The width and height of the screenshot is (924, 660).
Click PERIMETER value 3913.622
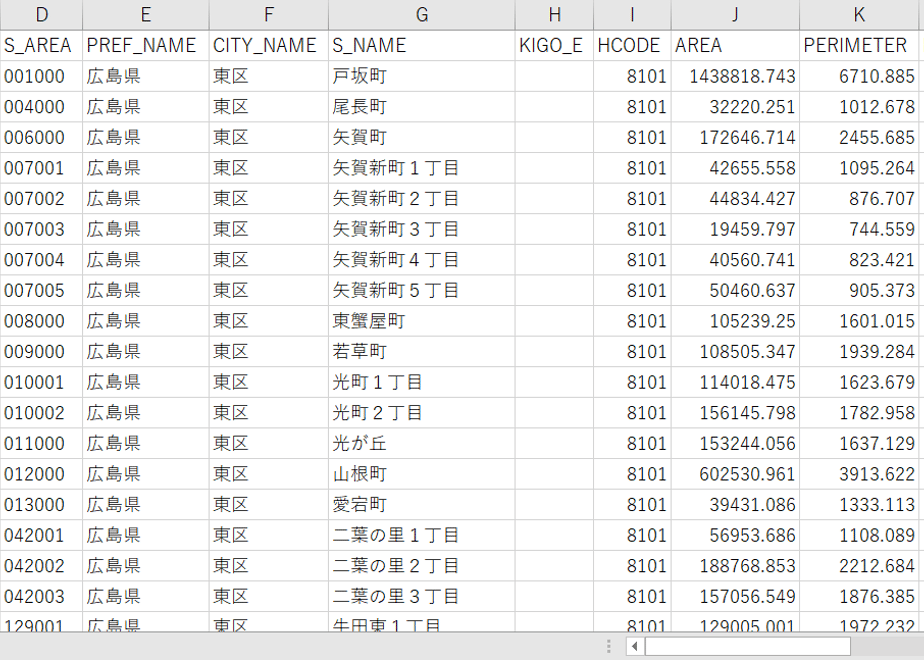(x=859, y=474)
